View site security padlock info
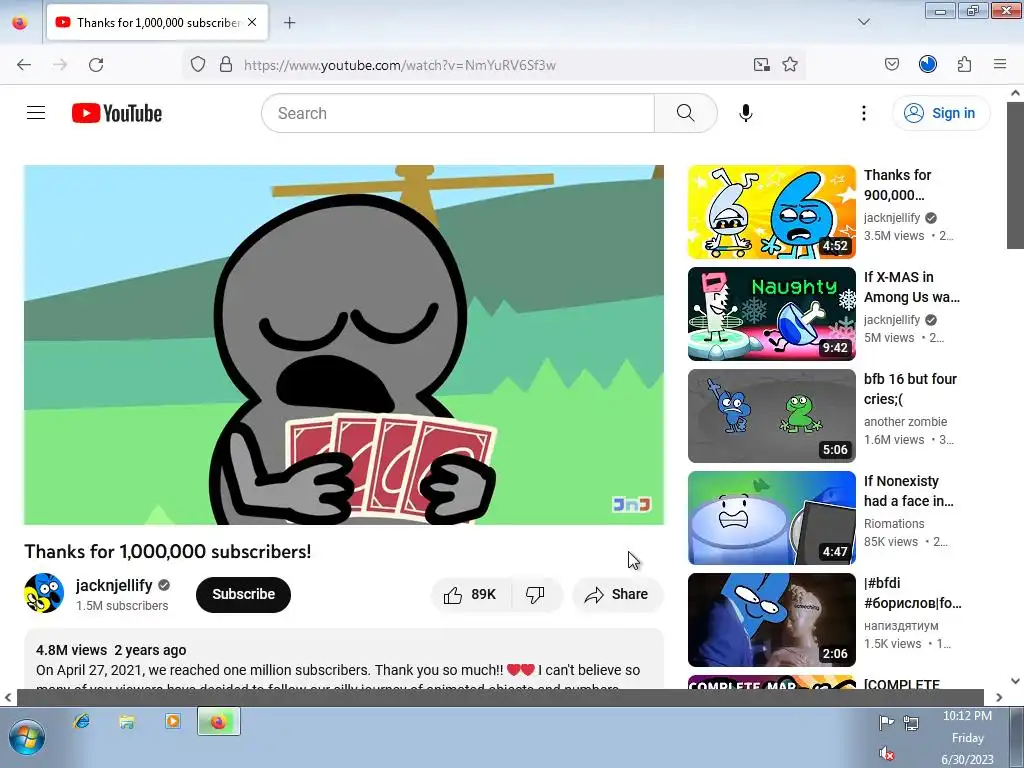This screenshot has height=768, width=1024. (226, 65)
